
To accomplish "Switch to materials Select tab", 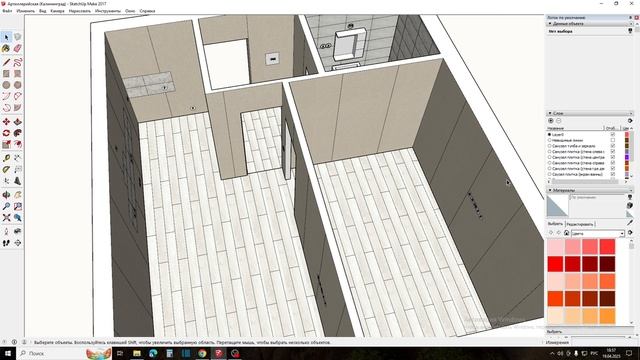I will point(555,224).
